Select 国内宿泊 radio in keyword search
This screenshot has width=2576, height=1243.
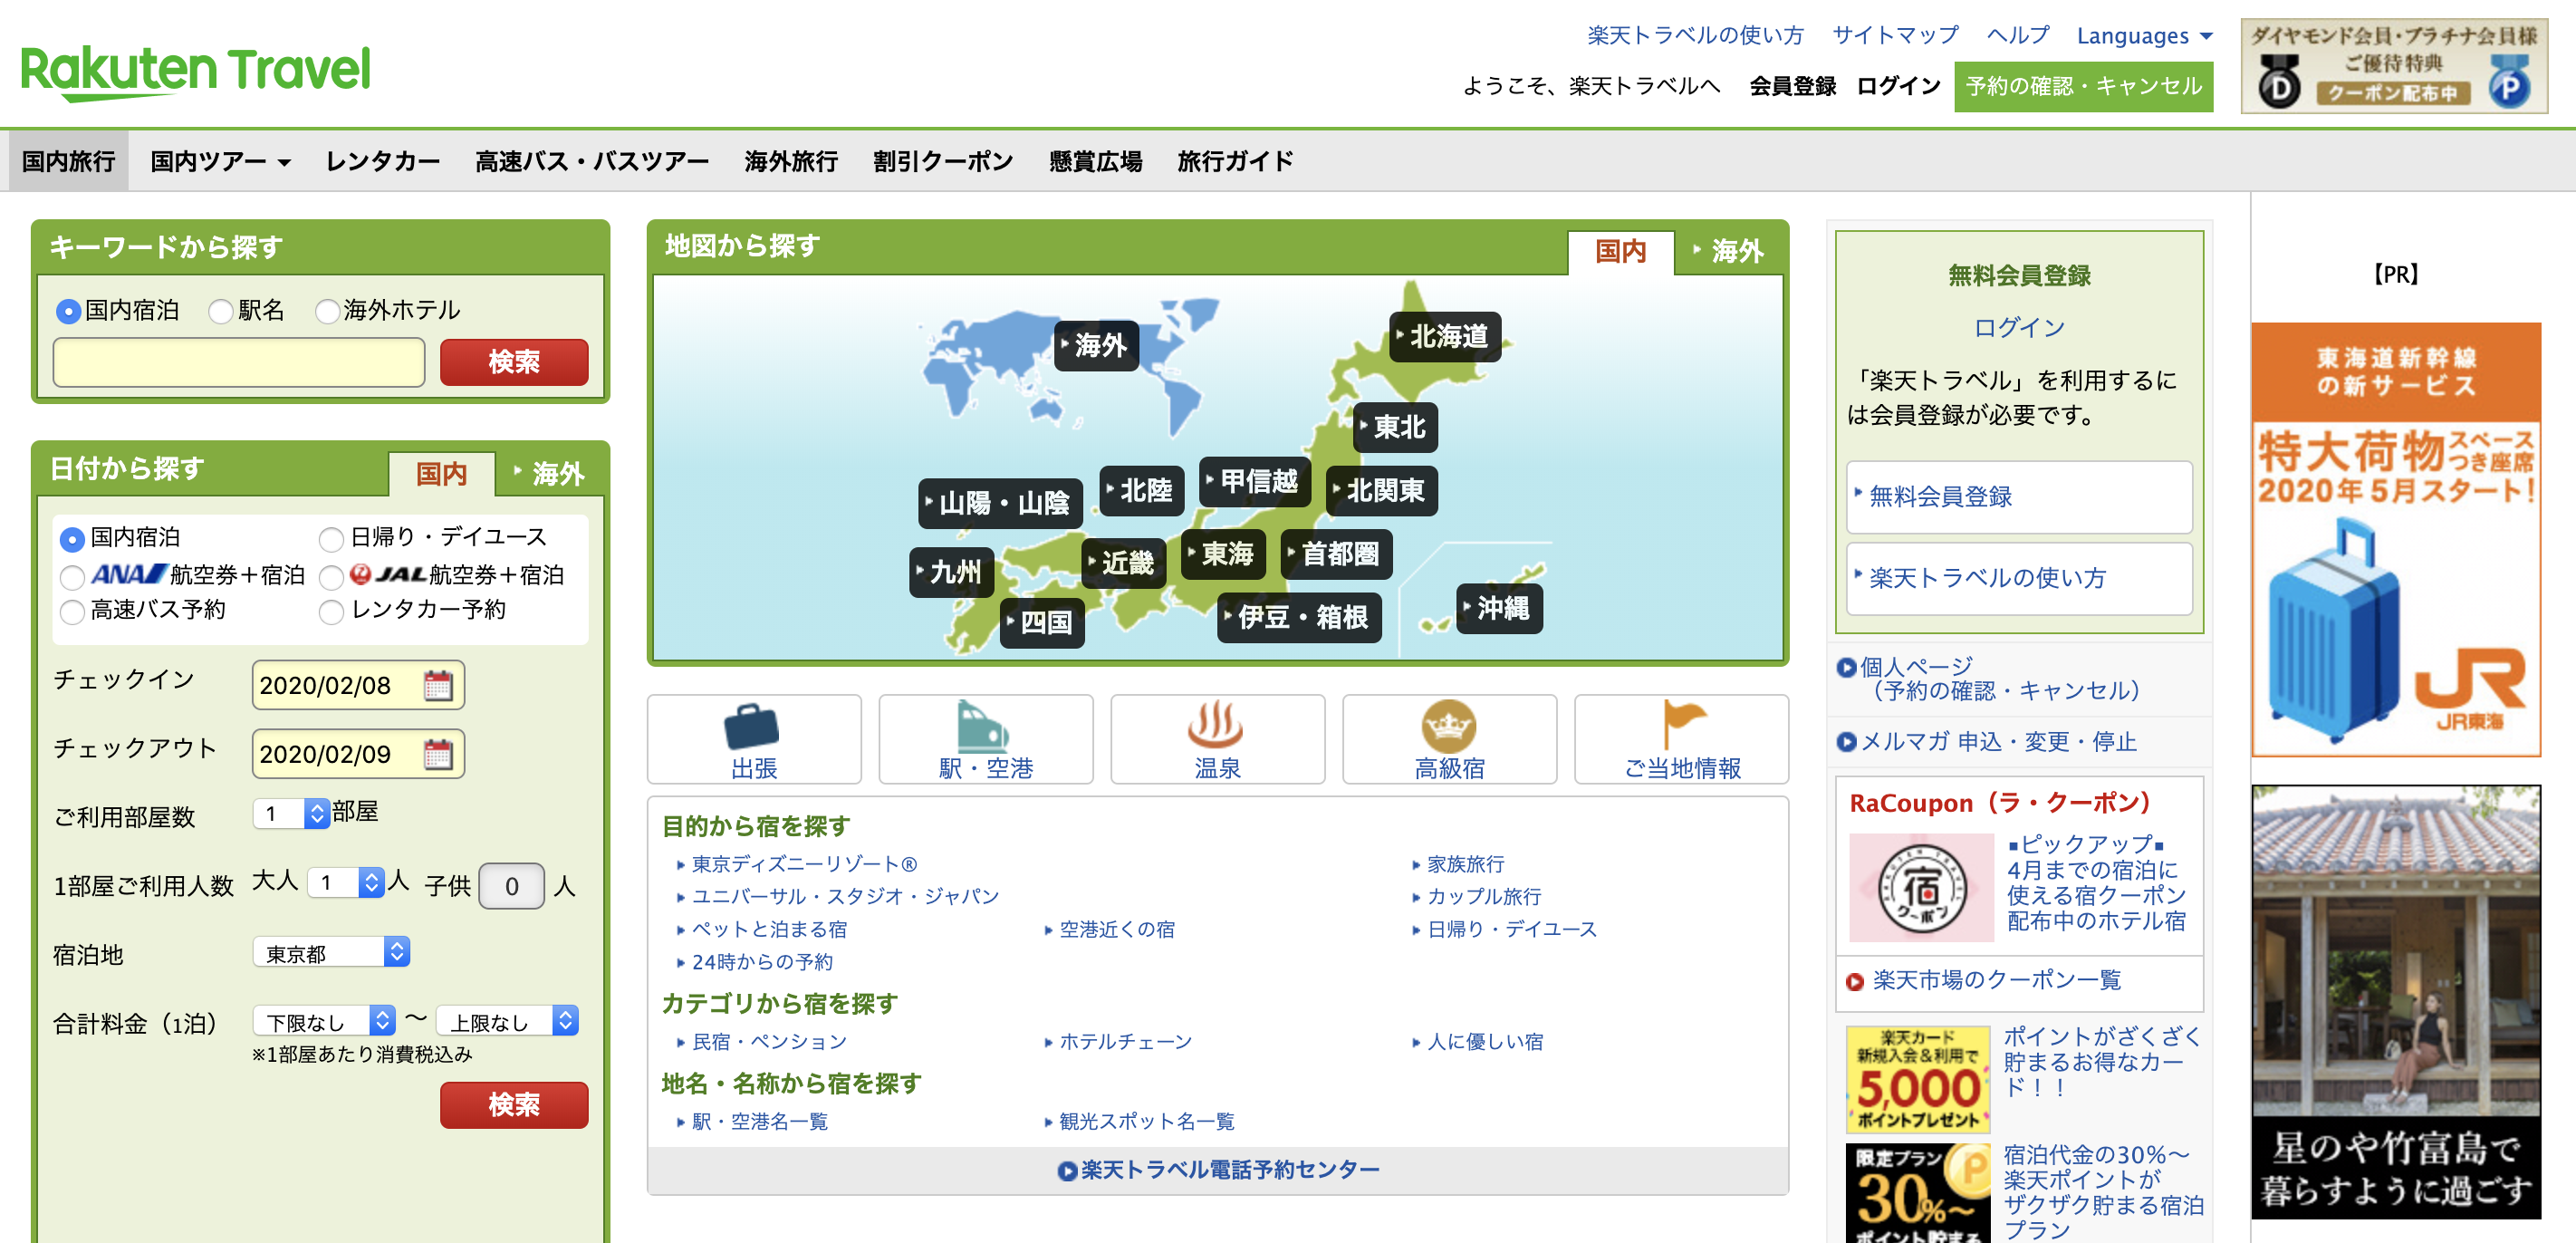click(68, 312)
